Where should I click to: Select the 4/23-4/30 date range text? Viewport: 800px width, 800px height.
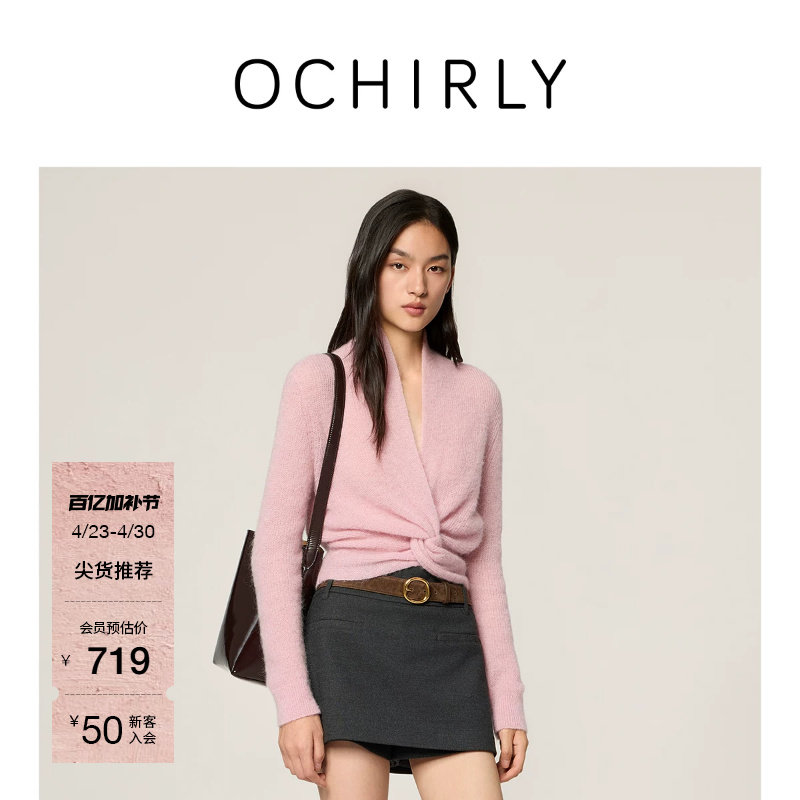(113, 532)
